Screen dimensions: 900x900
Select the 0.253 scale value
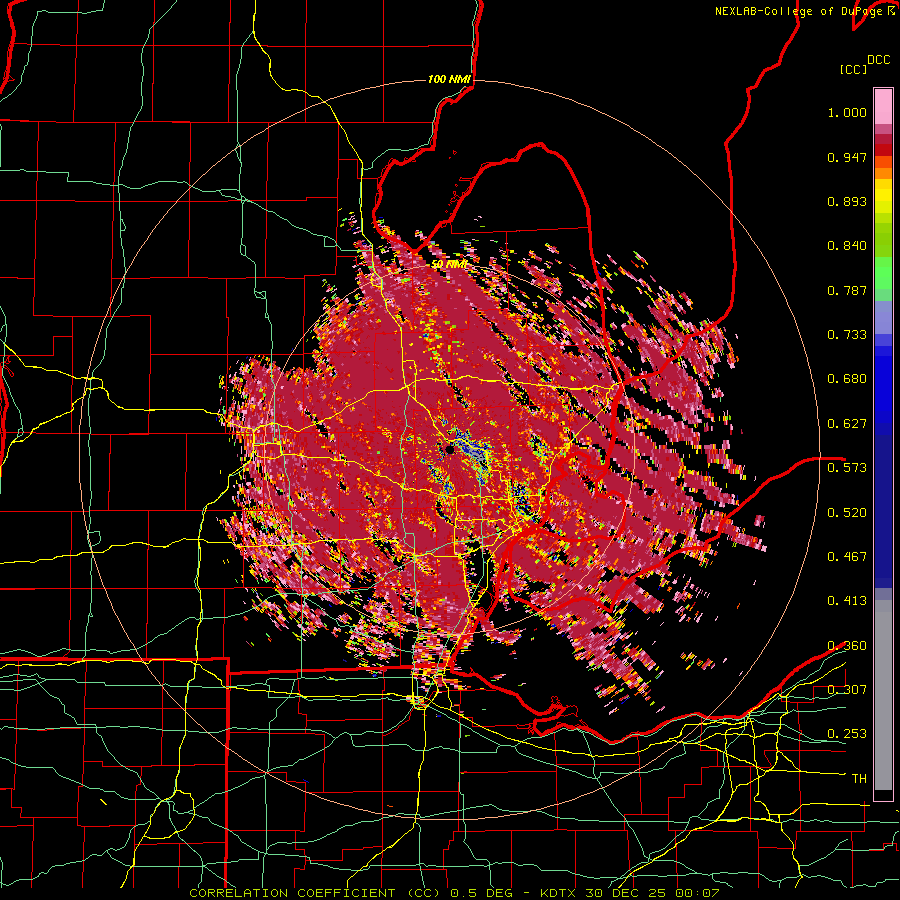pyautogui.click(x=847, y=734)
